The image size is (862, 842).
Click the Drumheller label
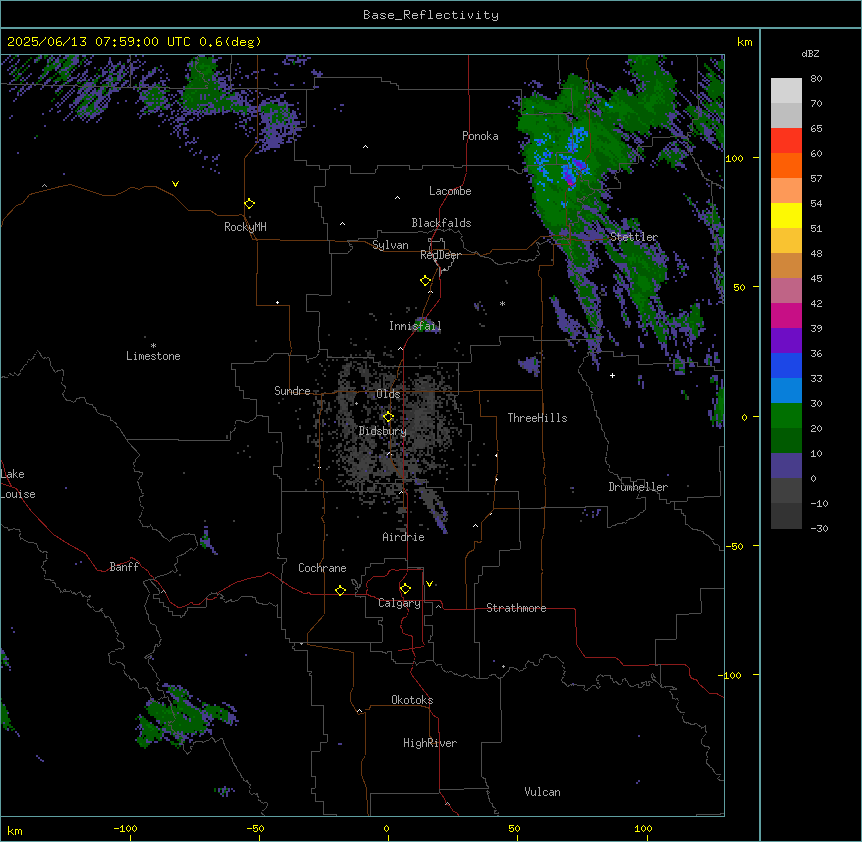pos(638,487)
